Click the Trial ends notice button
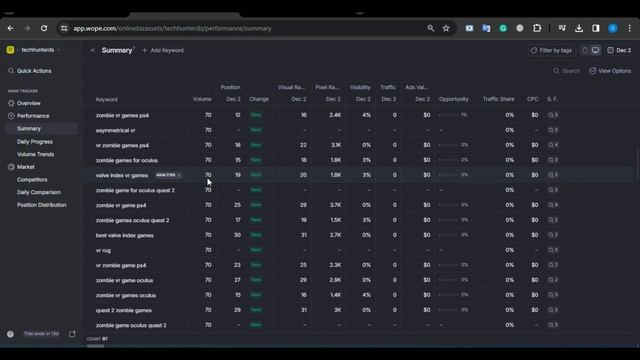Screen dimensions: 640x360 pos(41,334)
